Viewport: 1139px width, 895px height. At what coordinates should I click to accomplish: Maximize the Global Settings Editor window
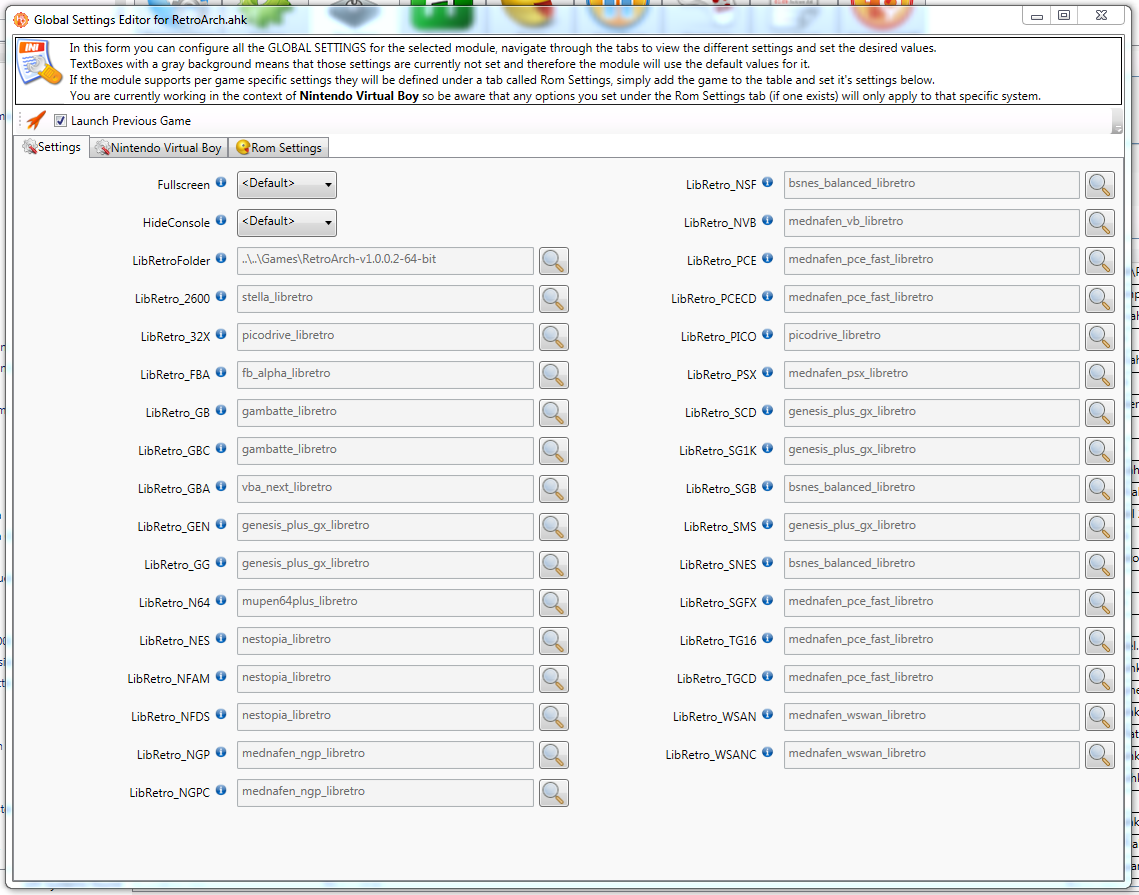[x=1064, y=15]
